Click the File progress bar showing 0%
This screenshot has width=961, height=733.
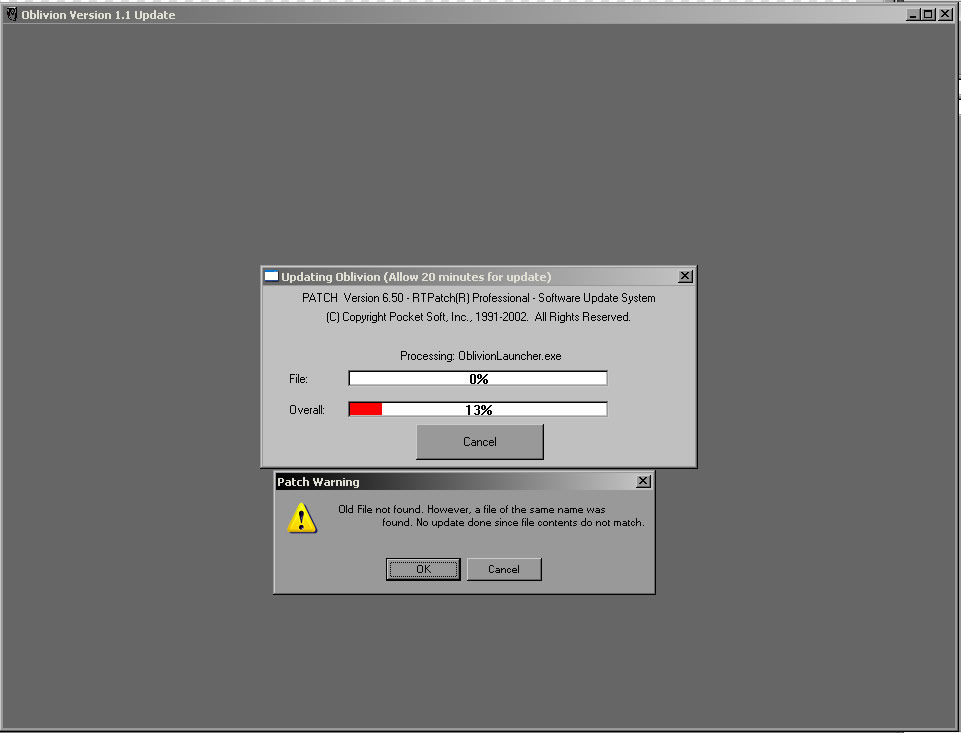(x=478, y=379)
